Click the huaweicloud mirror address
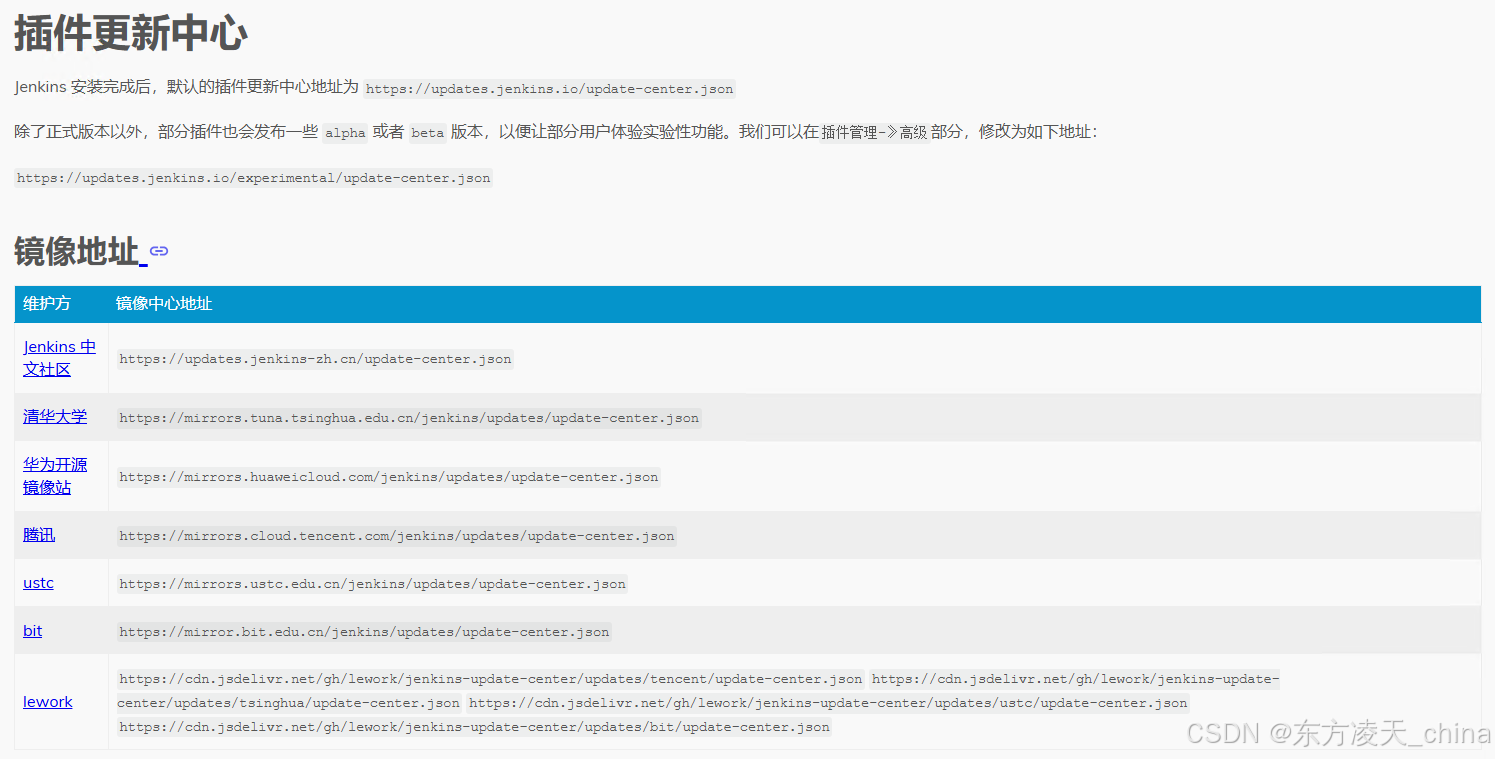1495x759 pixels. (x=389, y=476)
